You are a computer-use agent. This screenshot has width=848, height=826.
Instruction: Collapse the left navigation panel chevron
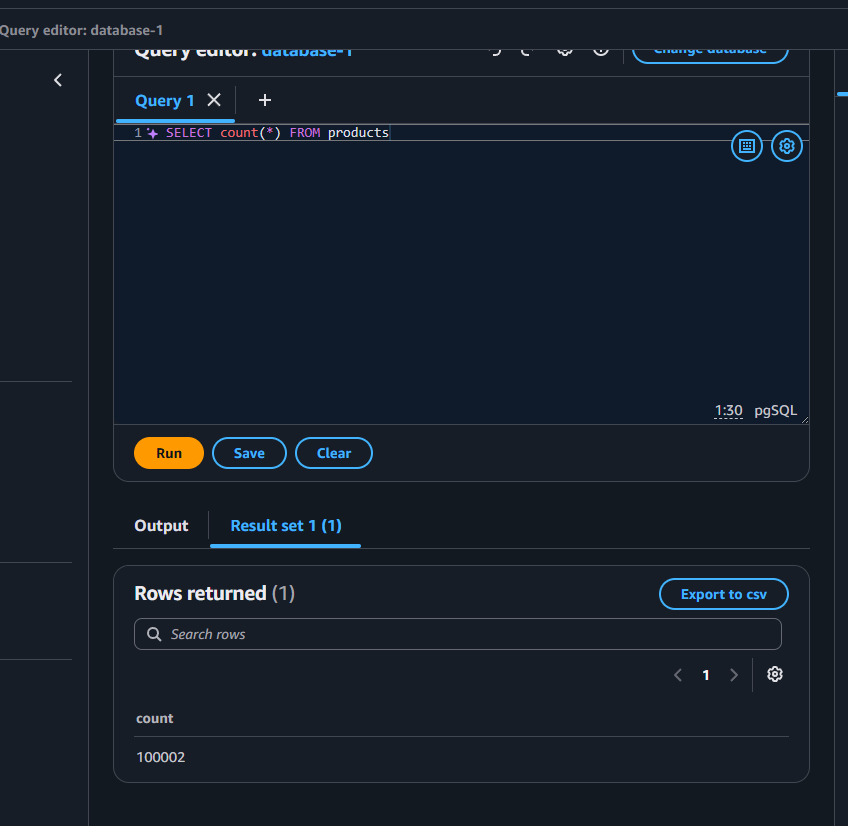58,80
